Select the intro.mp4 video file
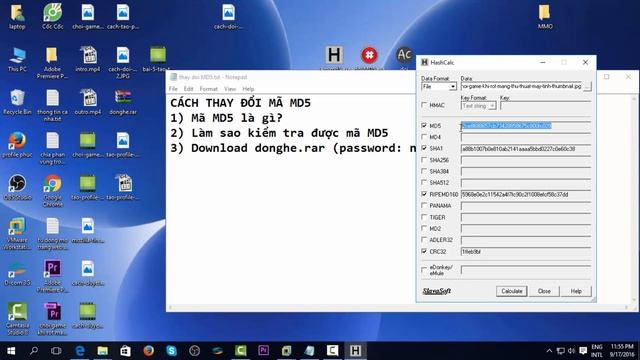The height and width of the screenshot is (360, 640). [x=88, y=59]
